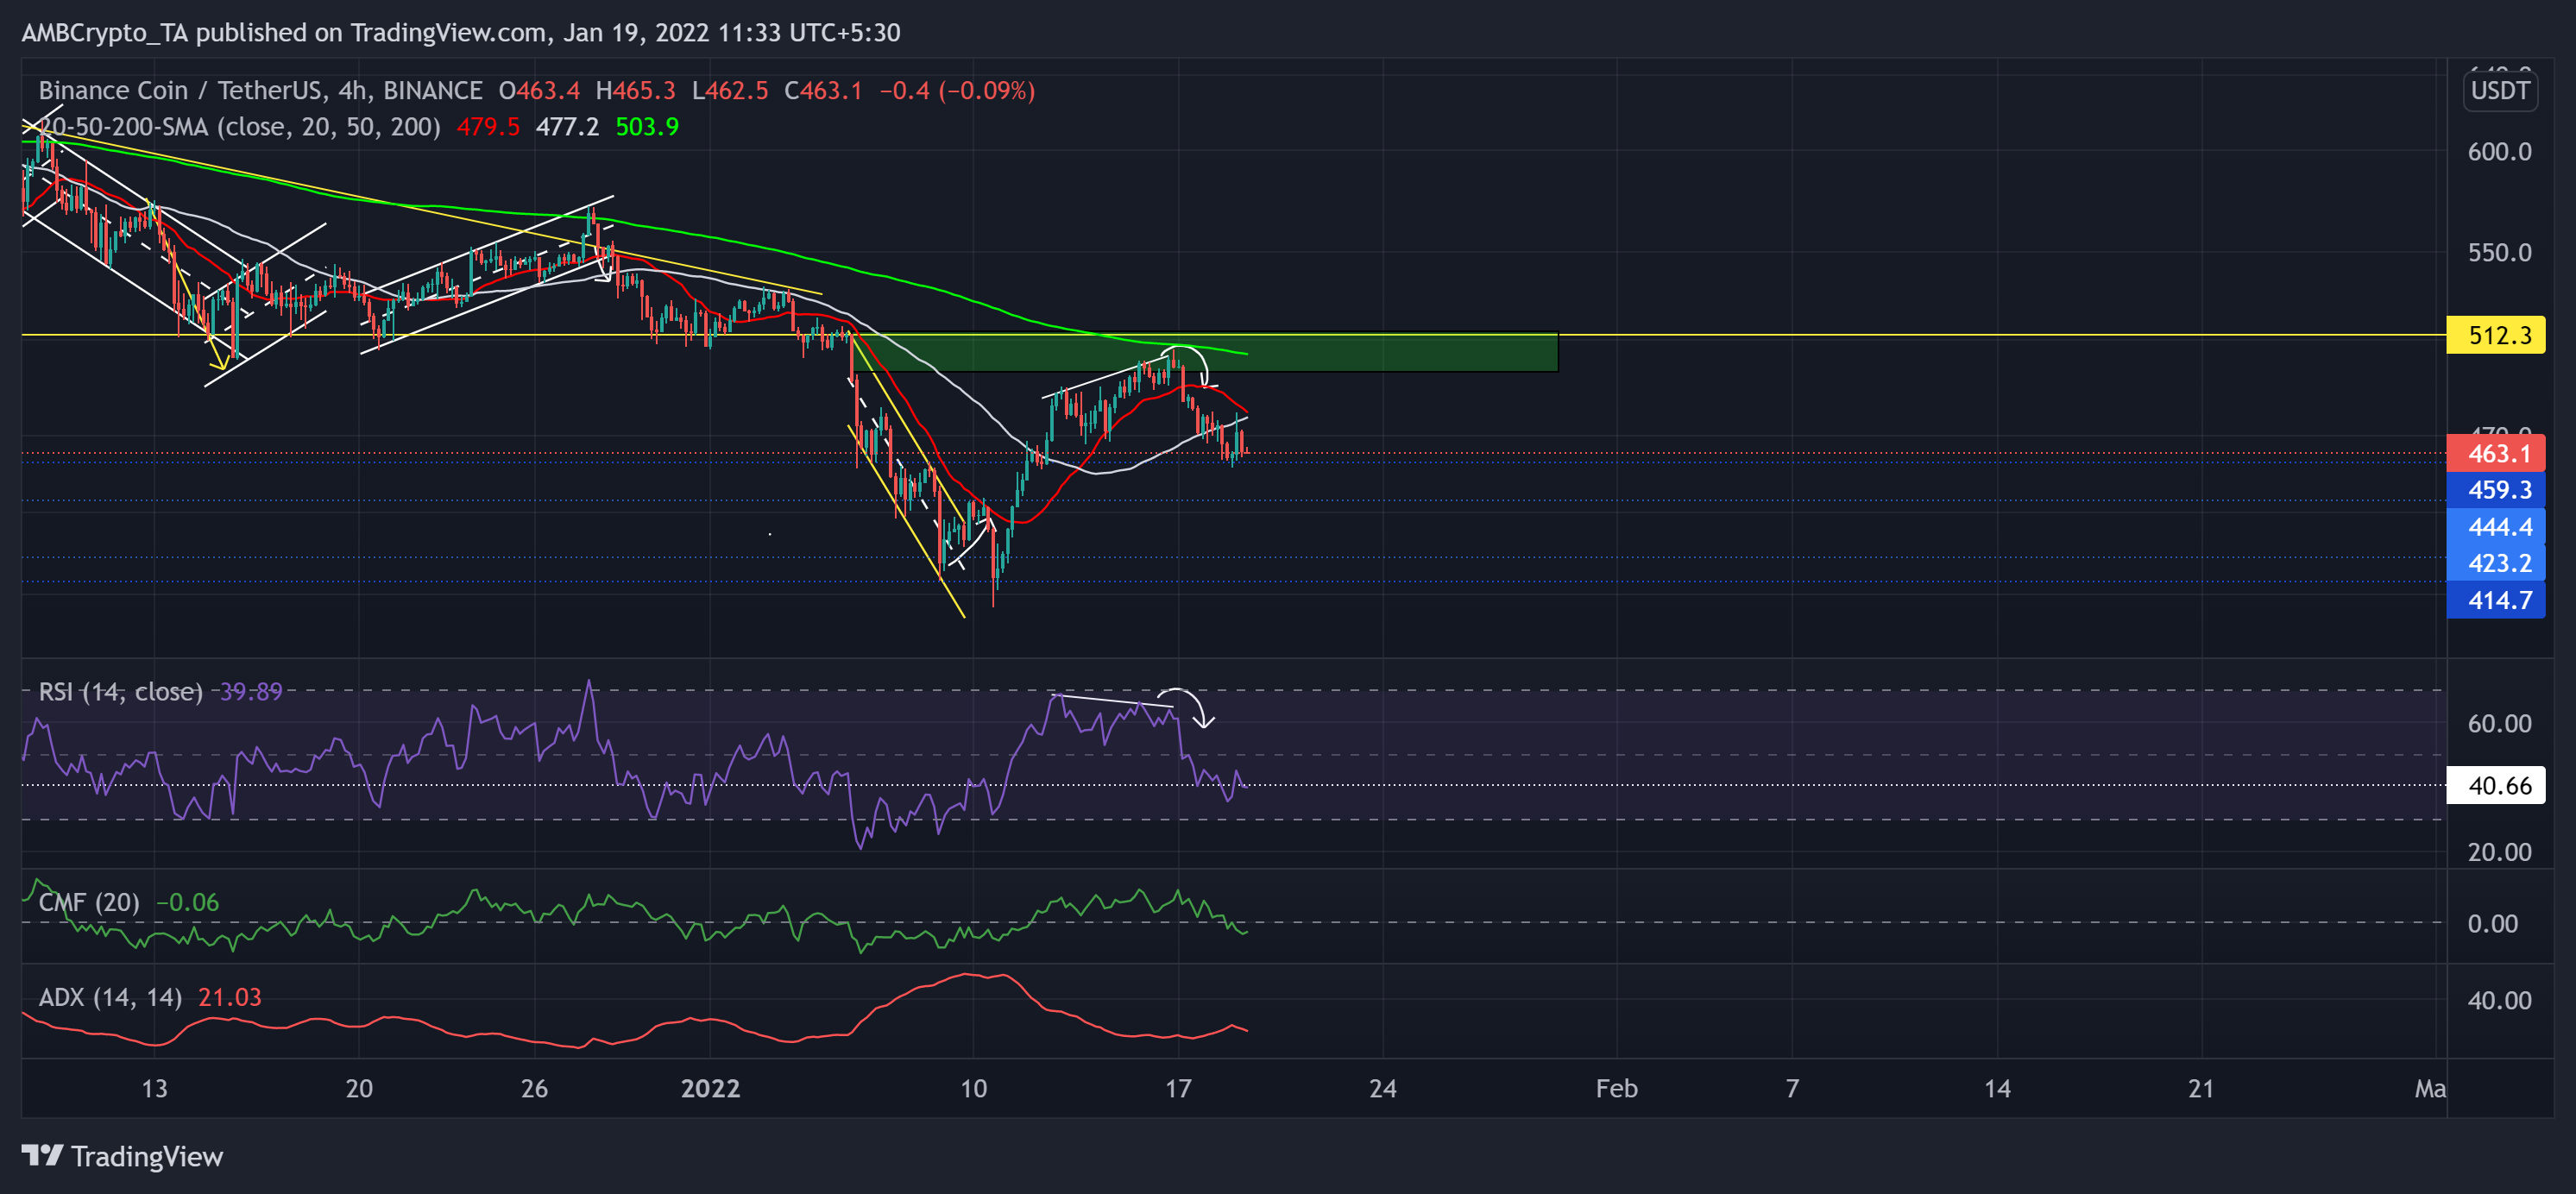The height and width of the screenshot is (1194, 2576).
Task: Click the TradingView logo icon
Action: 44,1157
